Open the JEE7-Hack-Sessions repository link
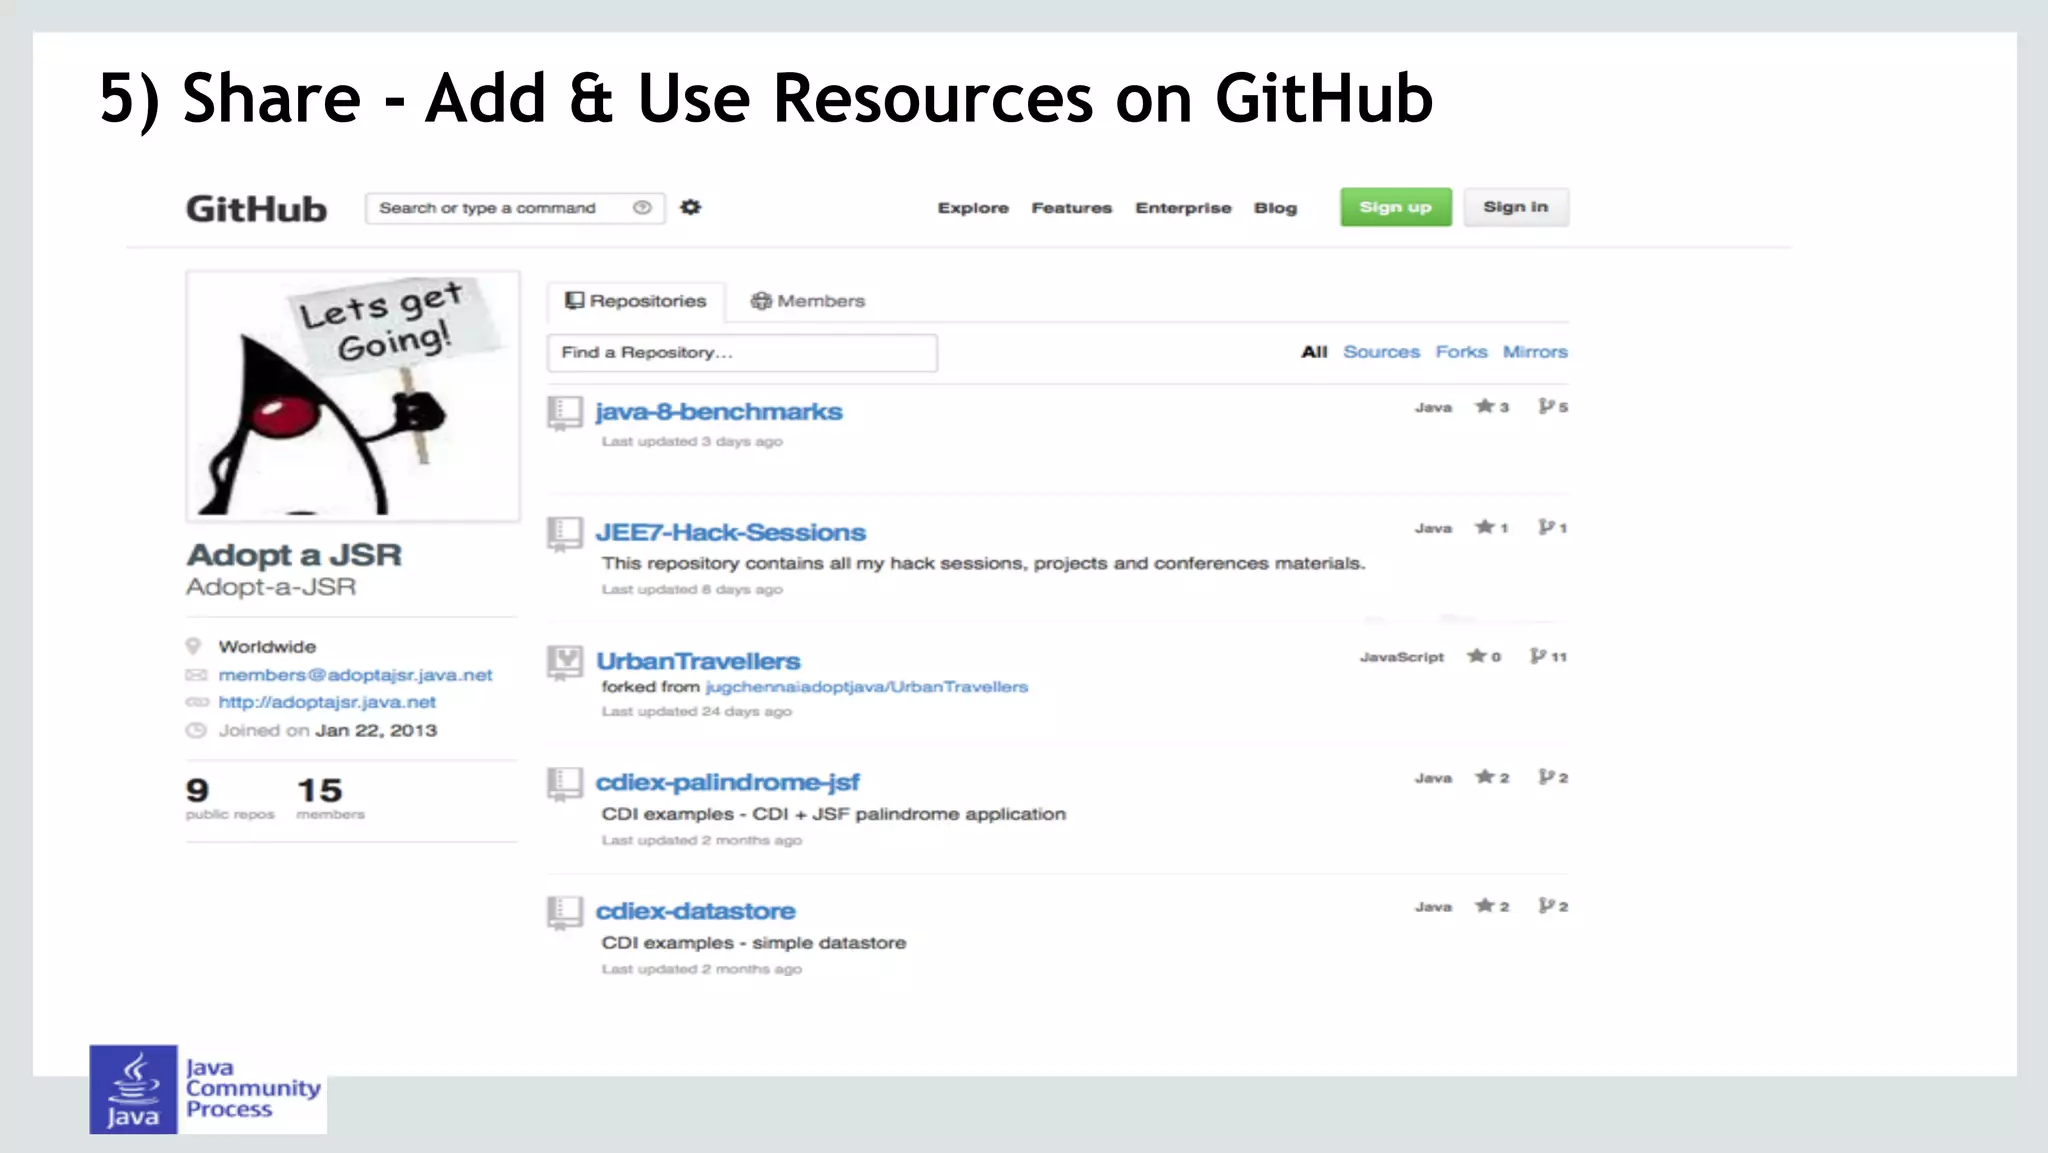 click(x=731, y=533)
